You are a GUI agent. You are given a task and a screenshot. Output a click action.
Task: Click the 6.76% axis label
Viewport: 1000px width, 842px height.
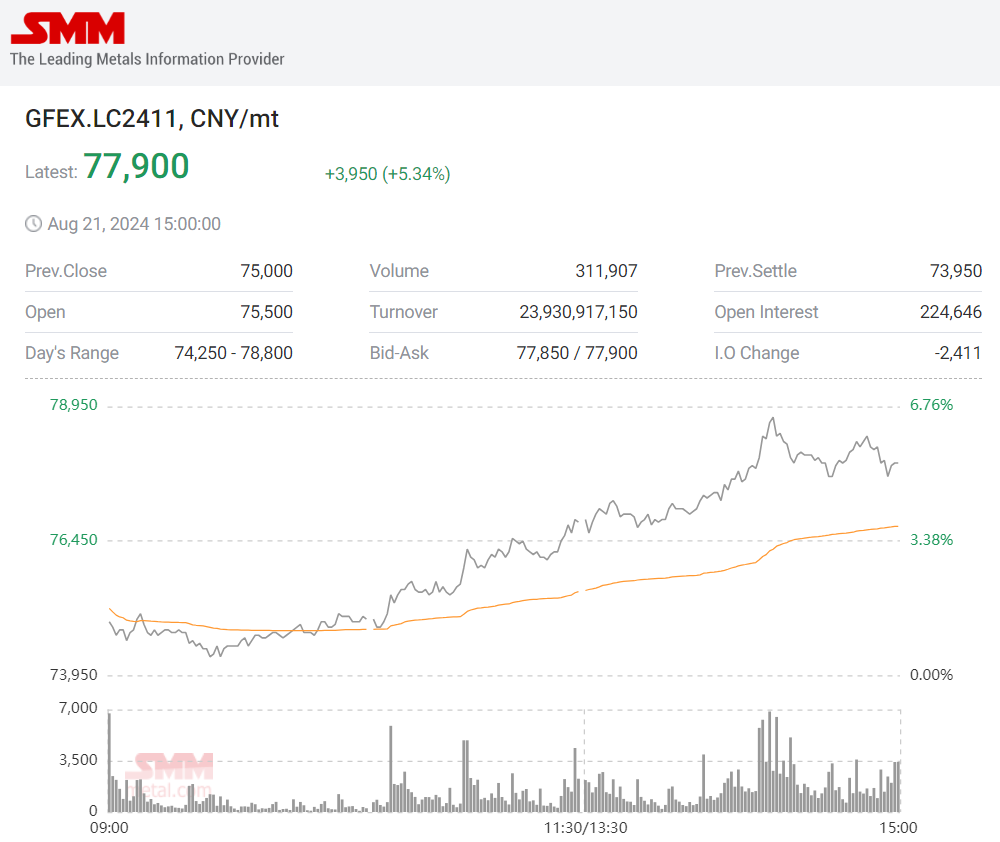(x=931, y=405)
